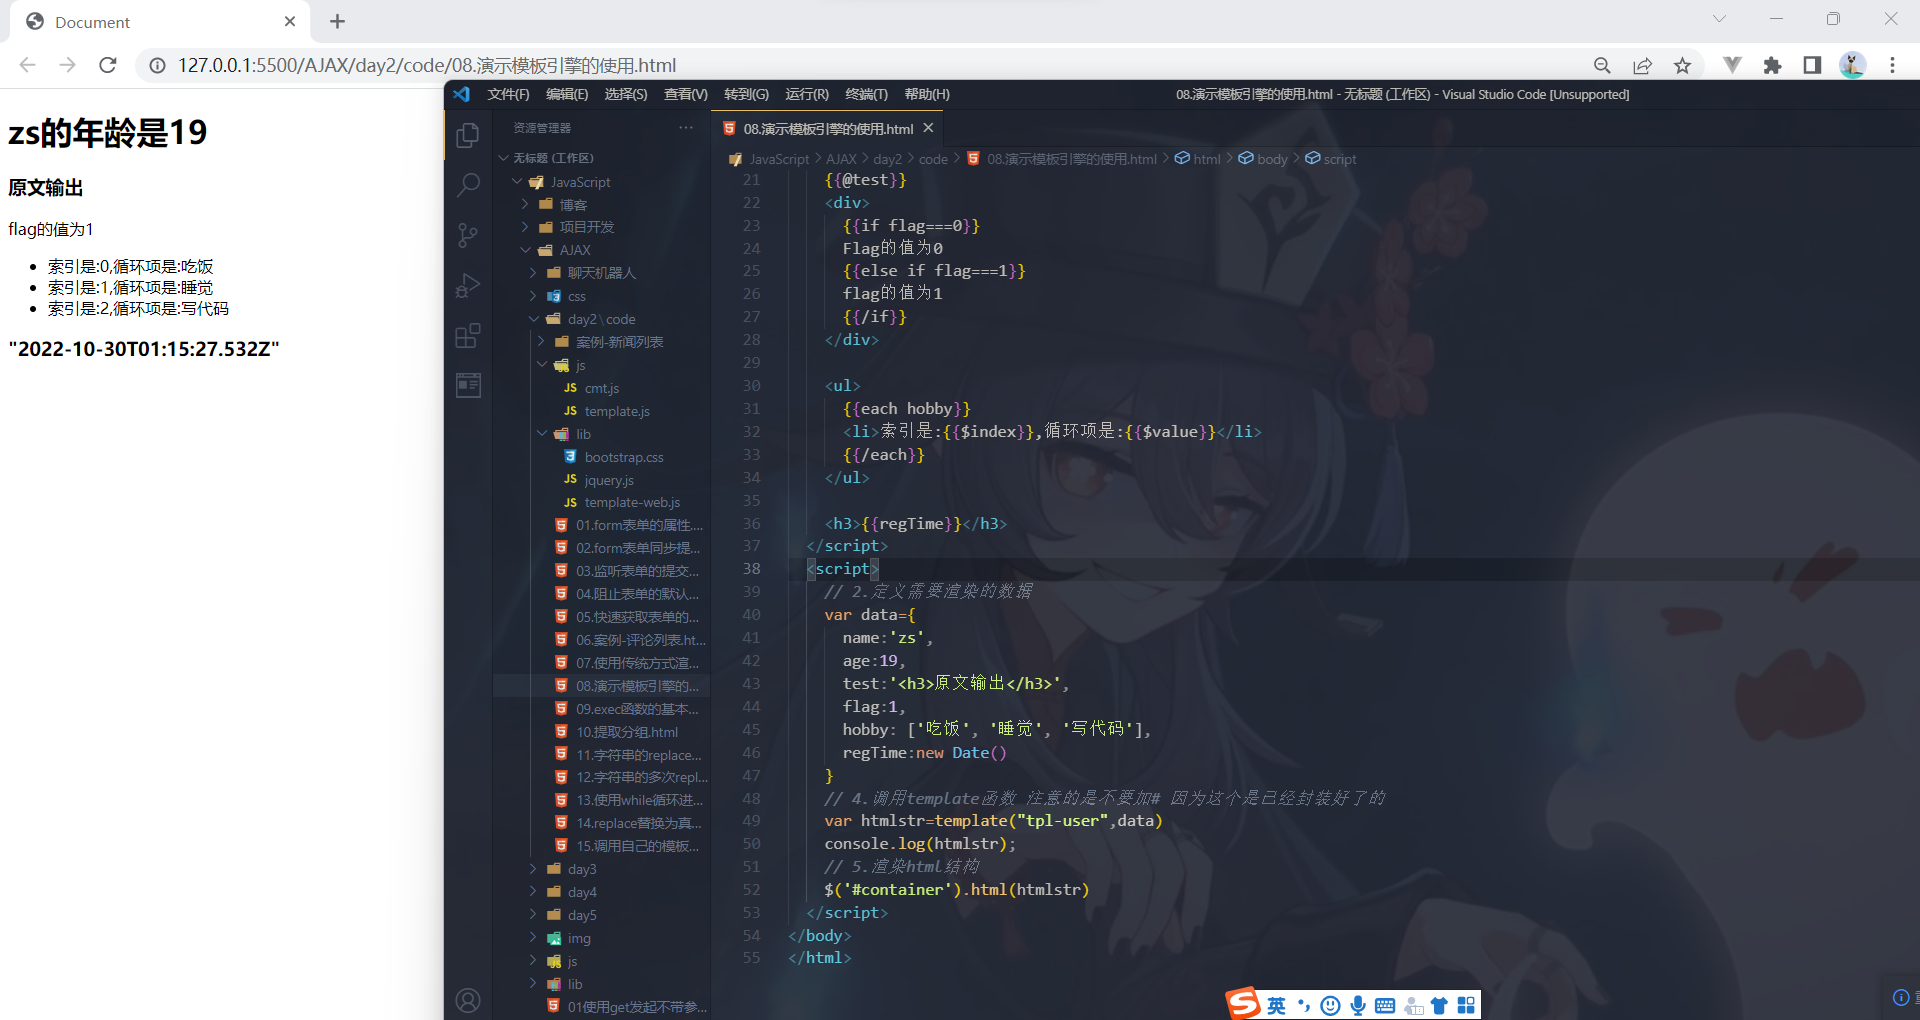Open a new browser tab
The image size is (1920, 1020).
pyautogui.click(x=337, y=21)
